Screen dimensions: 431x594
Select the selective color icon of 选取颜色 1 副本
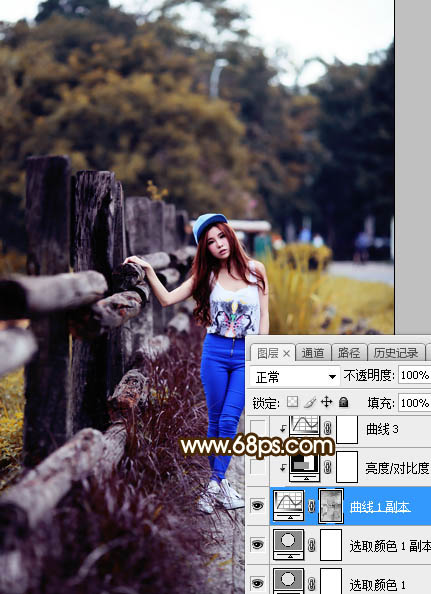289,545
